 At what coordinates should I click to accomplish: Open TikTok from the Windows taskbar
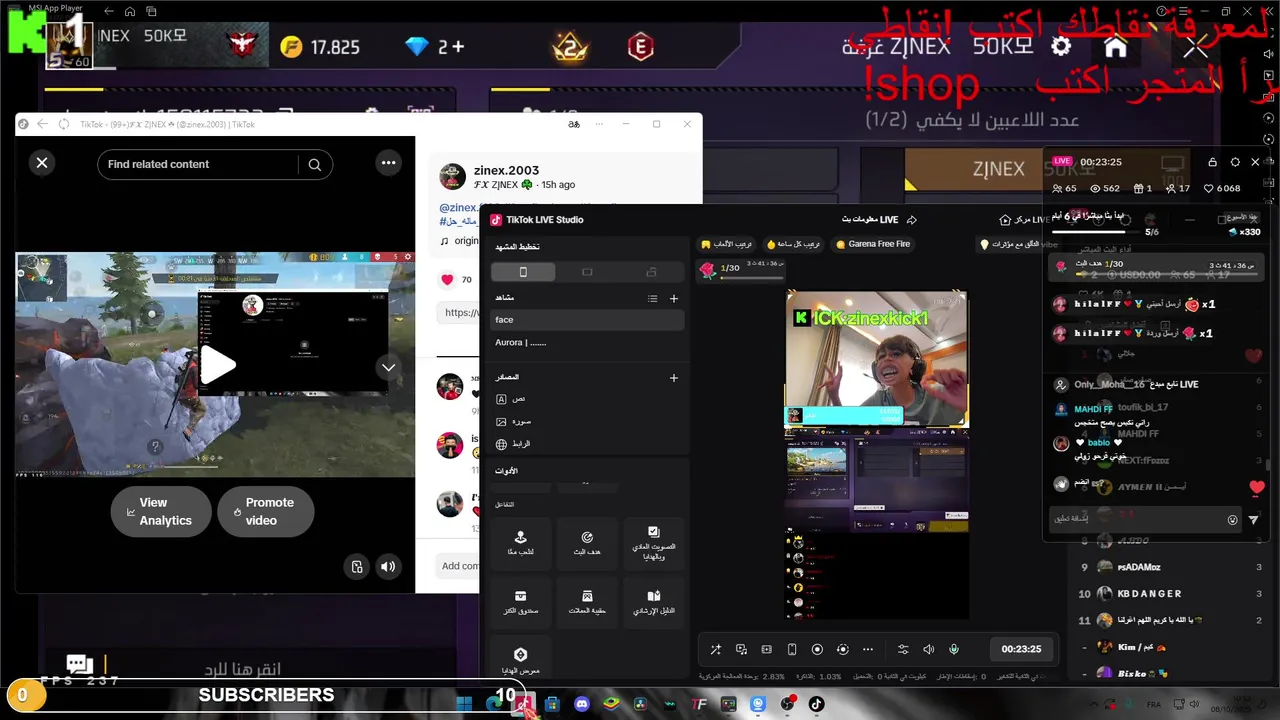click(817, 704)
